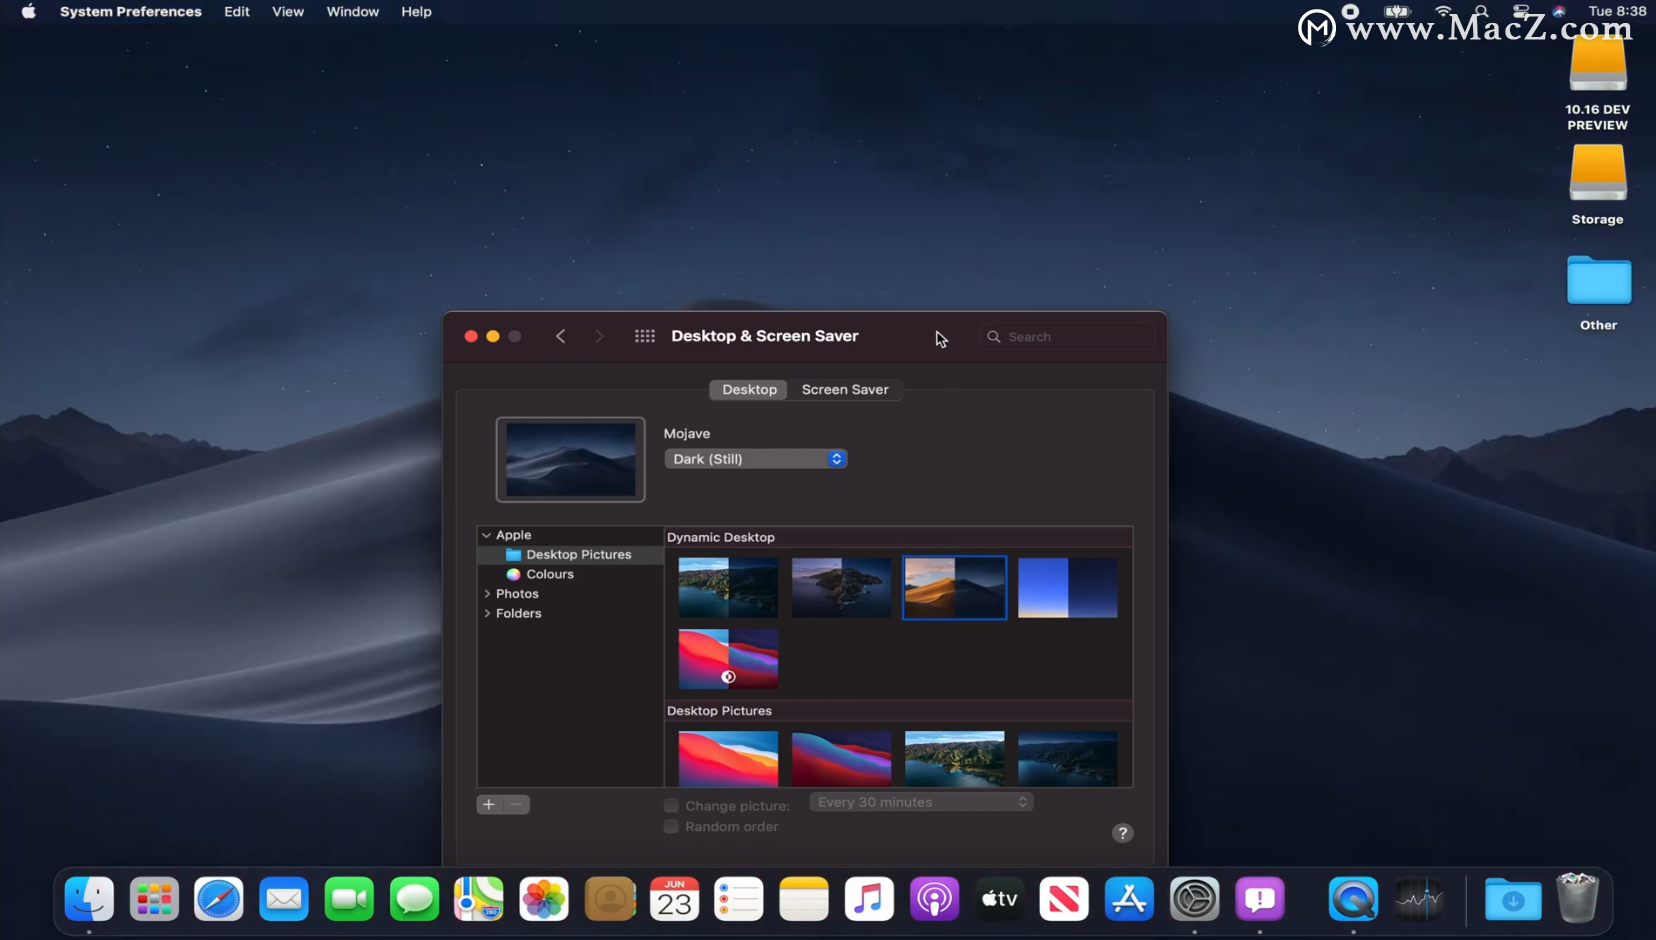Open the View menu
1656x940 pixels.
click(x=288, y=12)
